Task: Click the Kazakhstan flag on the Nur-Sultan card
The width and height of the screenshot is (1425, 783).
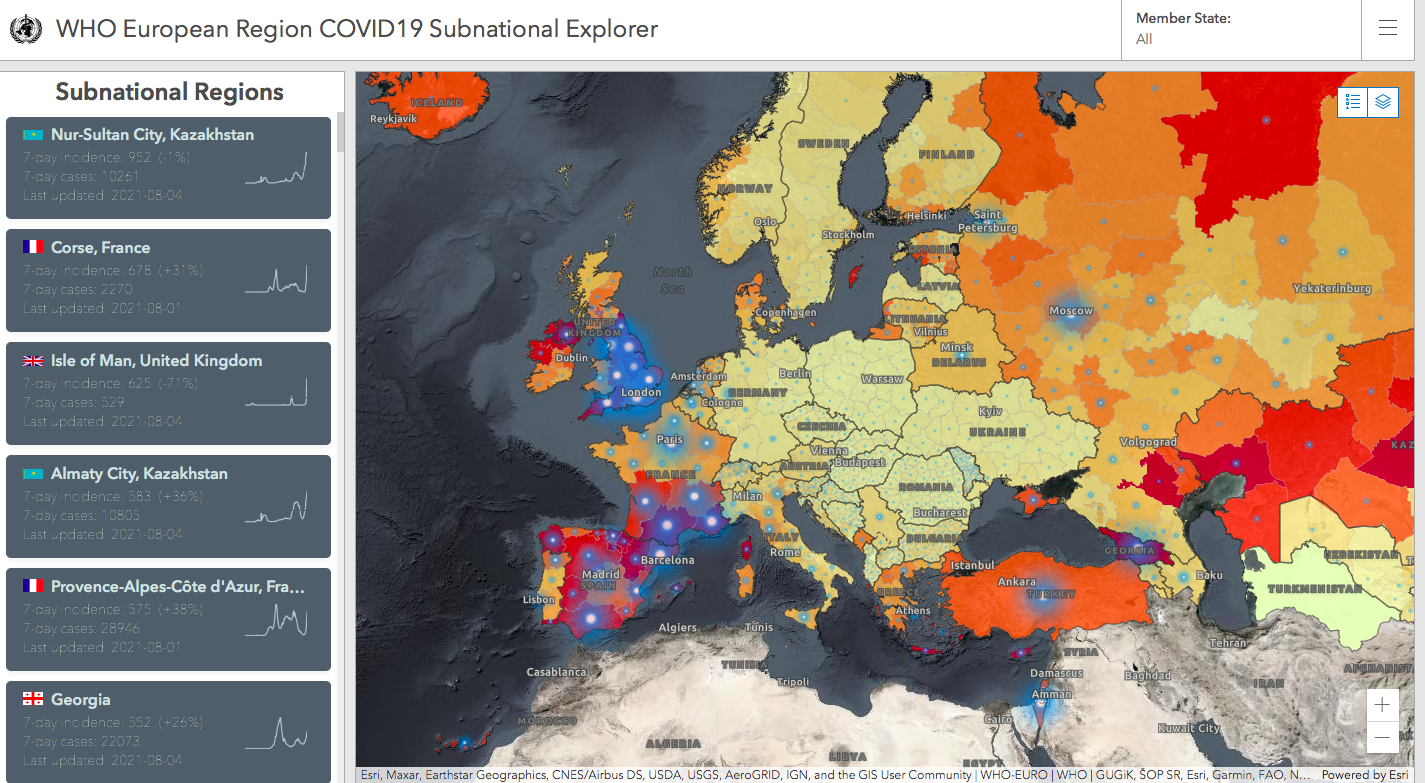Action: (x=33, y=135)
